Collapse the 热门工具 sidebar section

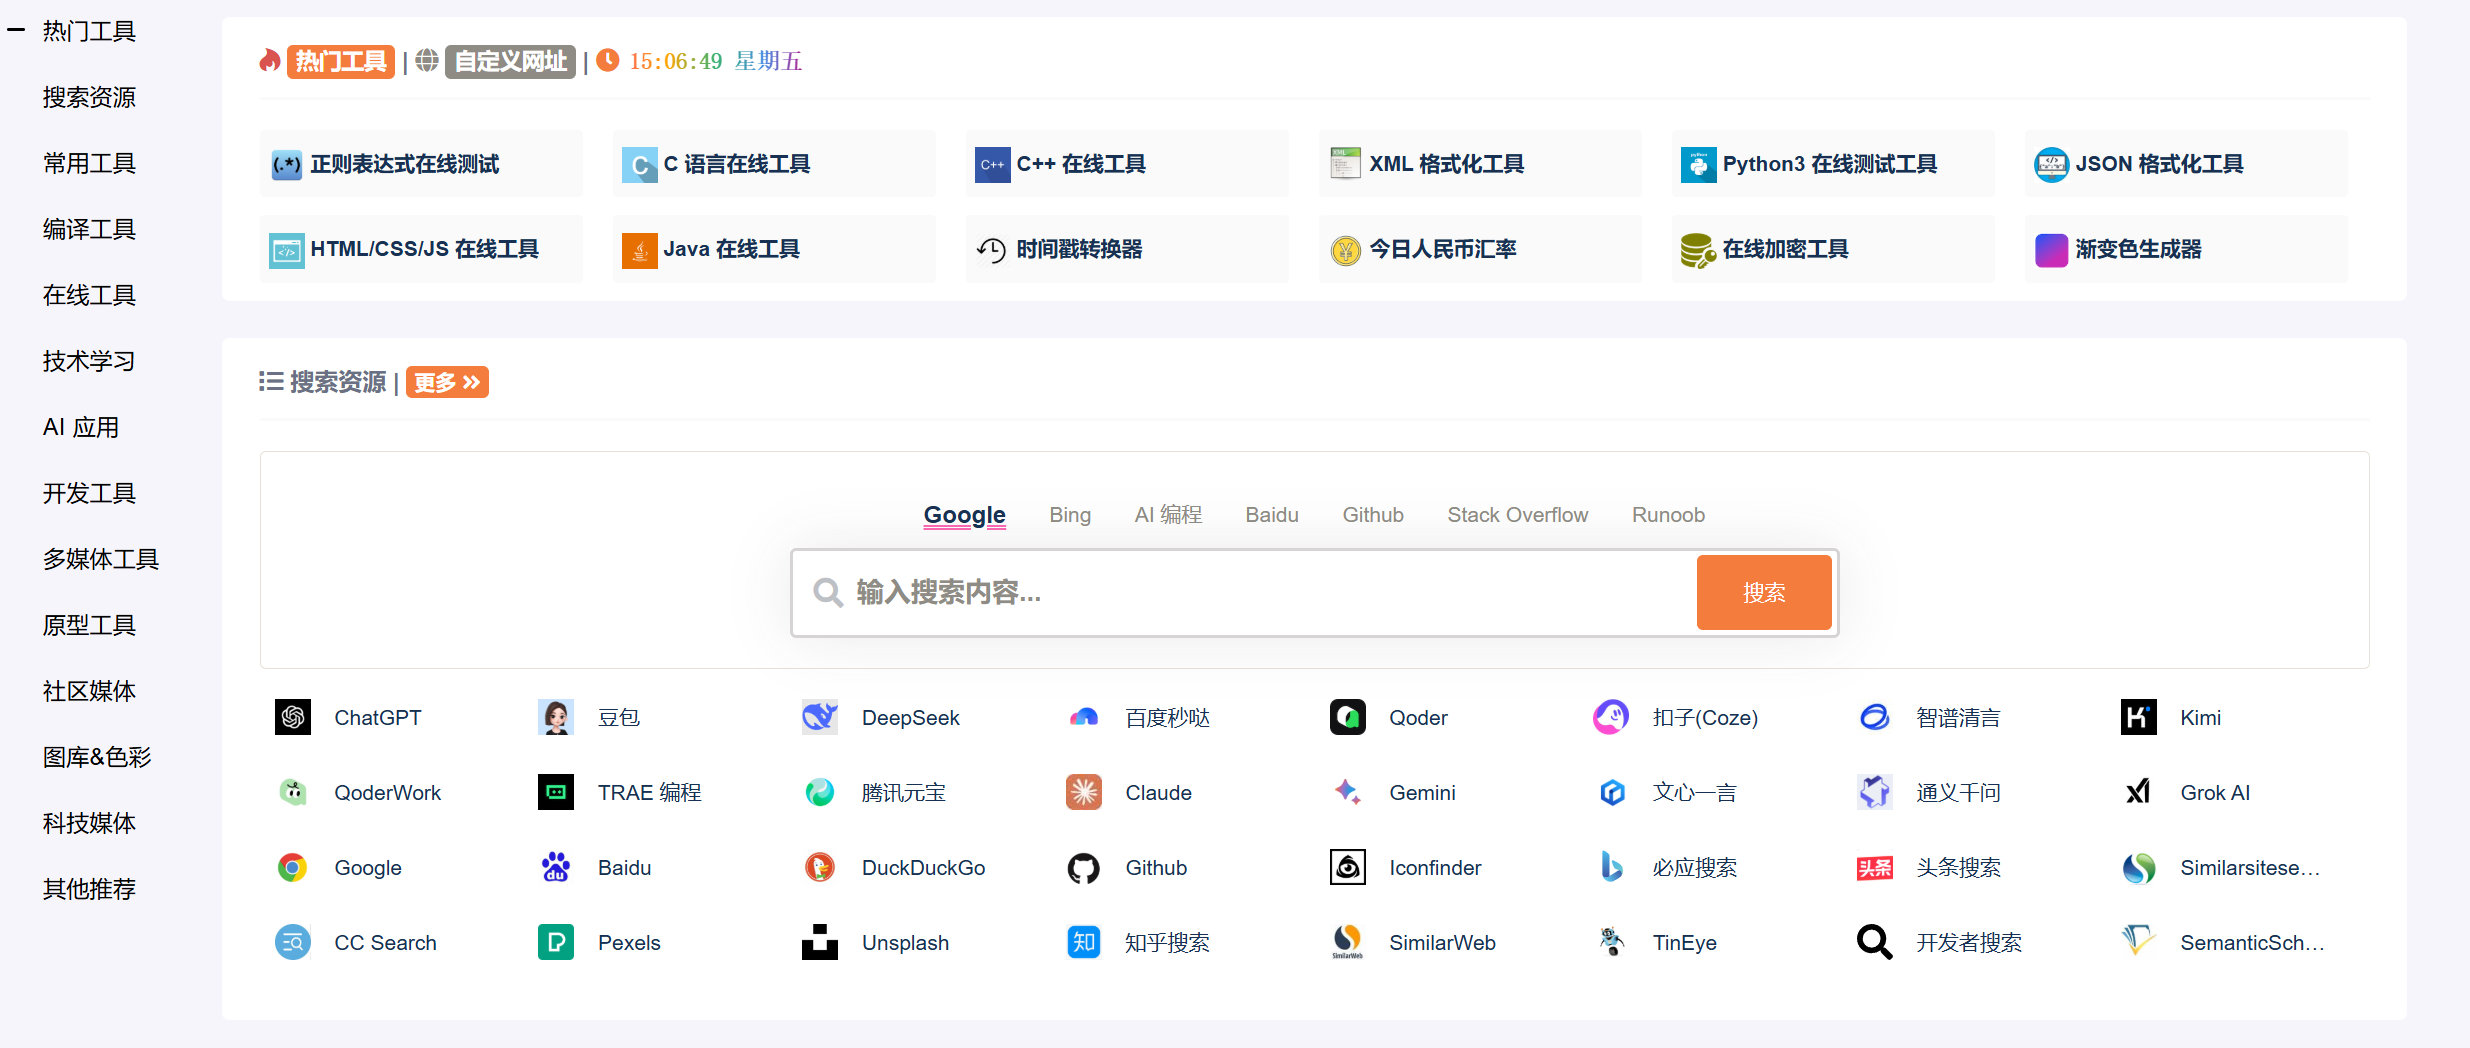click(x=16, y=31)
